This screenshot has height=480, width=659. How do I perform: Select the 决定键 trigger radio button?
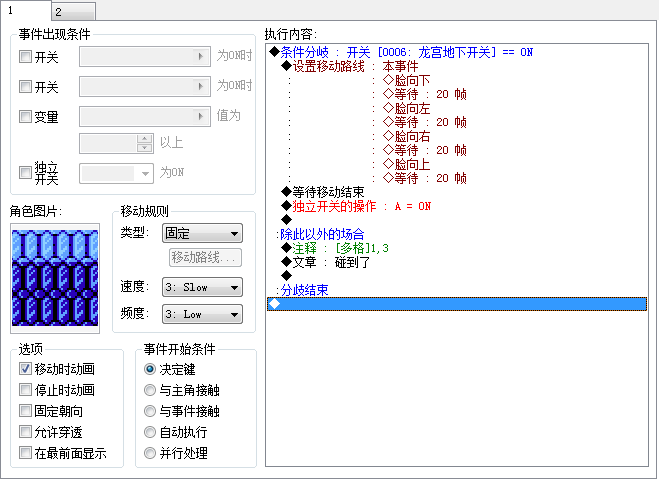(150, 369)
